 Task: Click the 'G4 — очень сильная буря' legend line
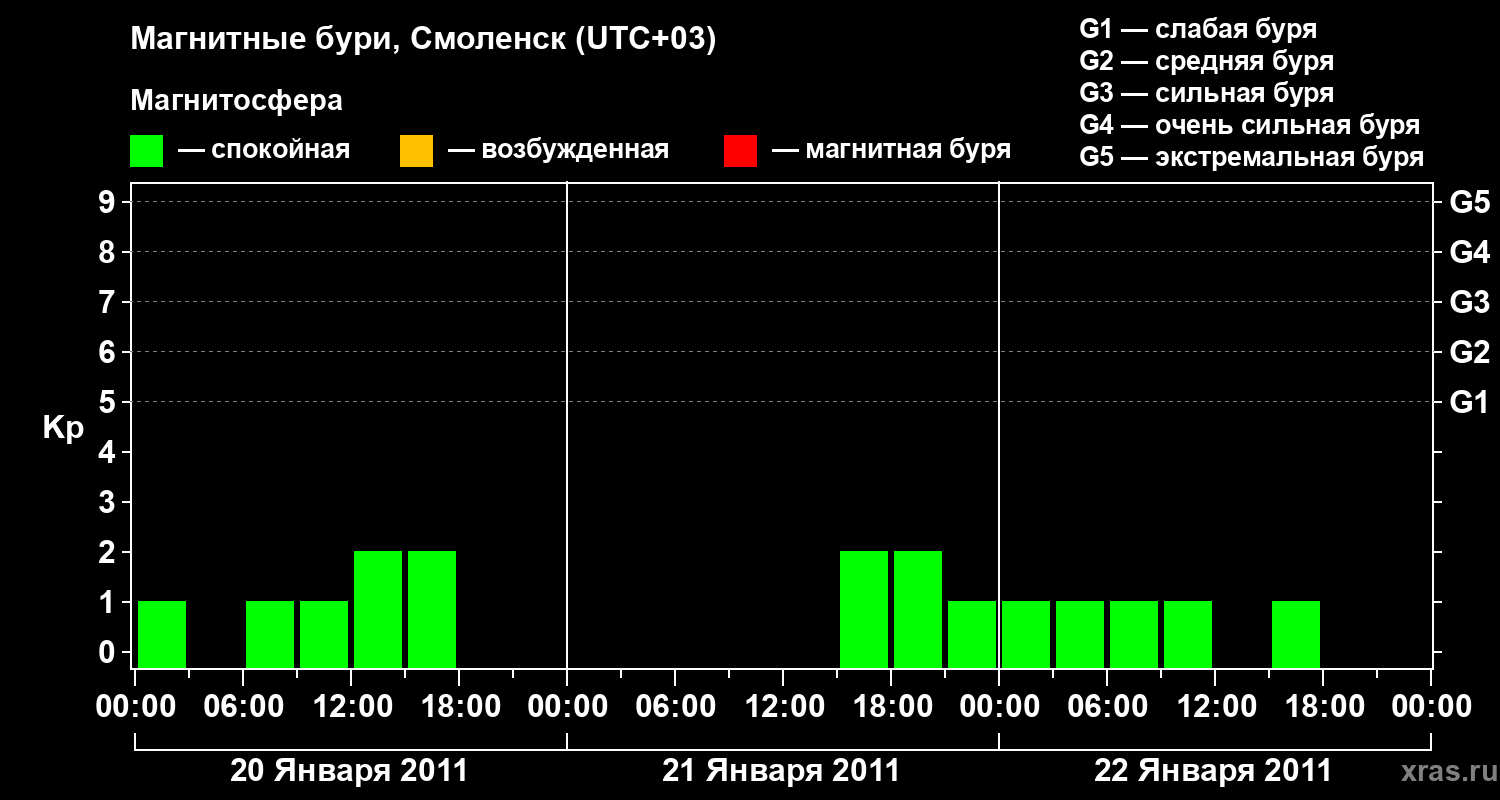tap(1249, 125)
